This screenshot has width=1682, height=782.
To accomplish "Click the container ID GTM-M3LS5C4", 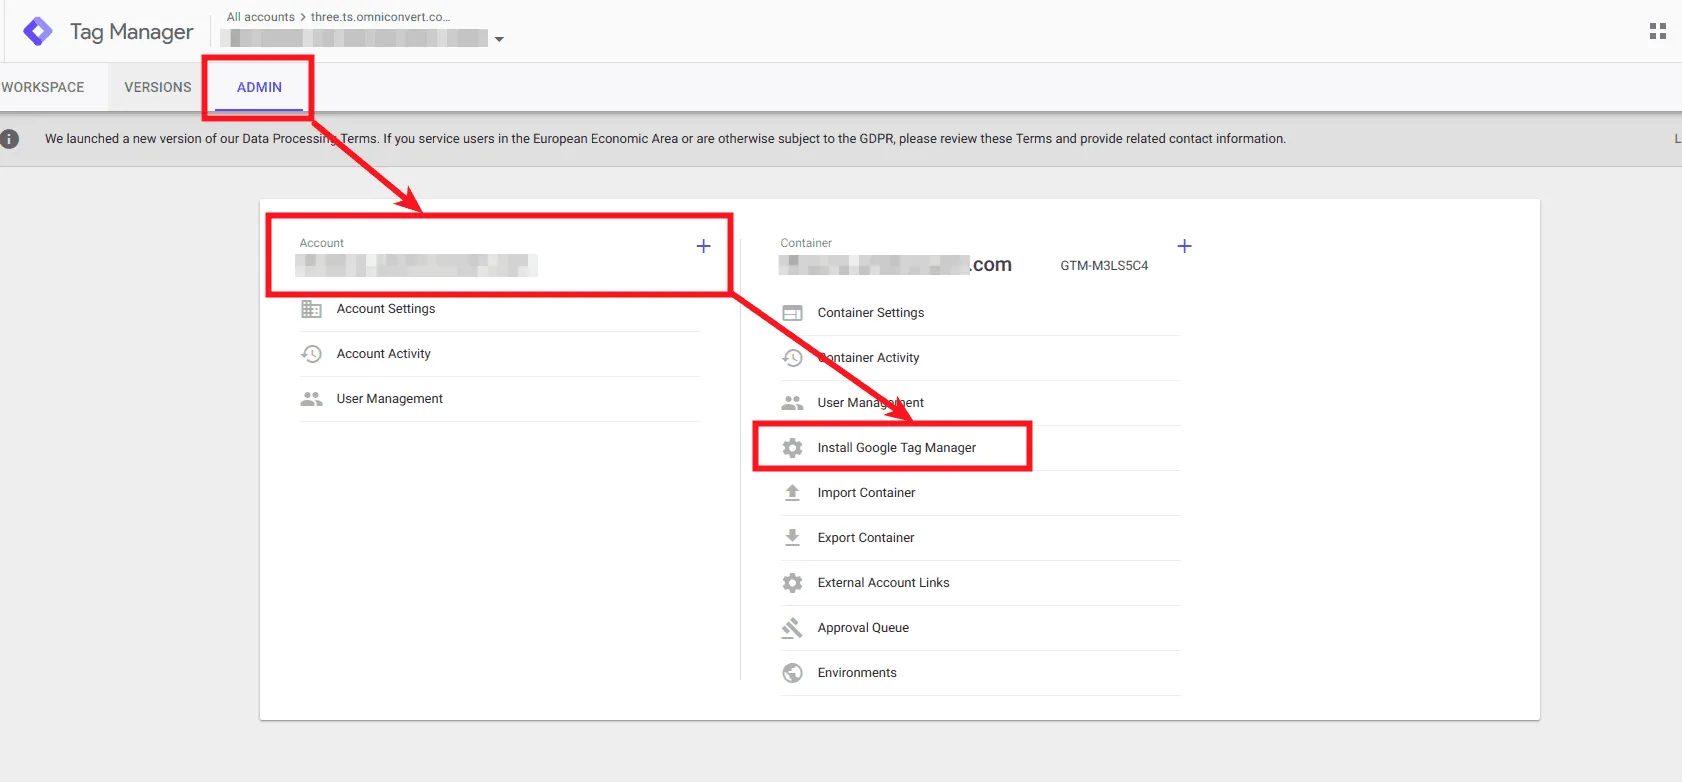I will pos(1104,266).
